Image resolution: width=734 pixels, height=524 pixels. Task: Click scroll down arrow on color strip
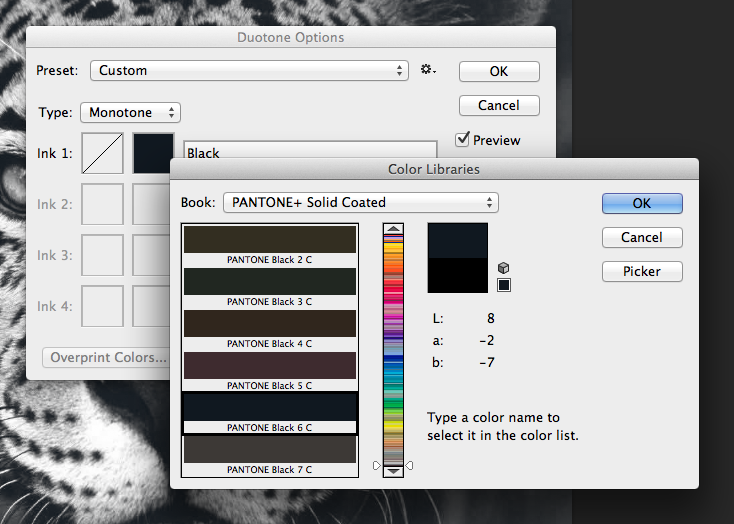393,471
